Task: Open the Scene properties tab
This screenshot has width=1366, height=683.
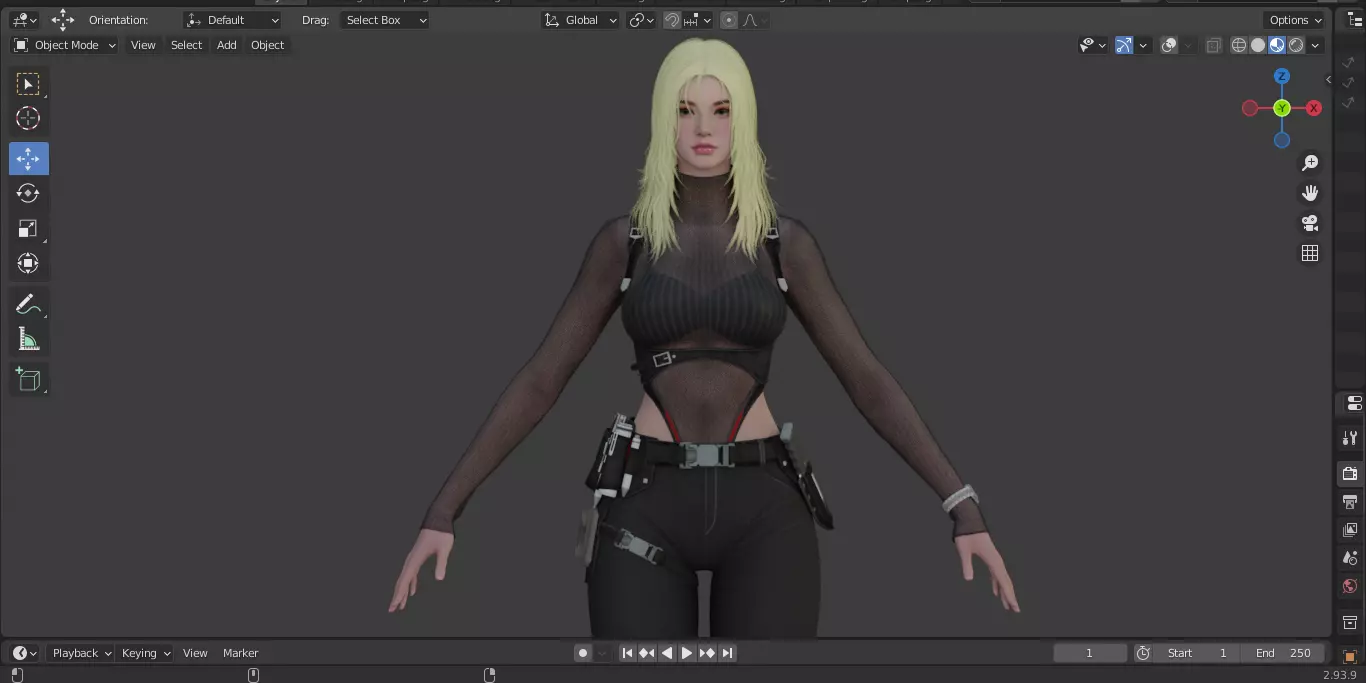Action: 1351,558
